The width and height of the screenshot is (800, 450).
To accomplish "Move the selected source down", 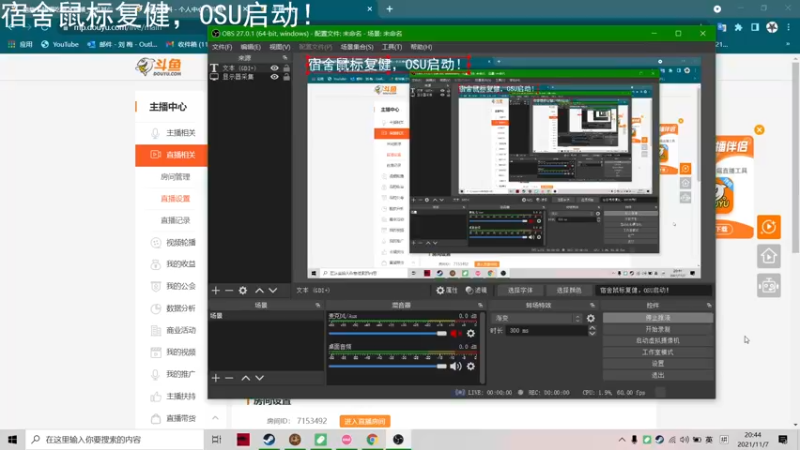I will (273, 290).
